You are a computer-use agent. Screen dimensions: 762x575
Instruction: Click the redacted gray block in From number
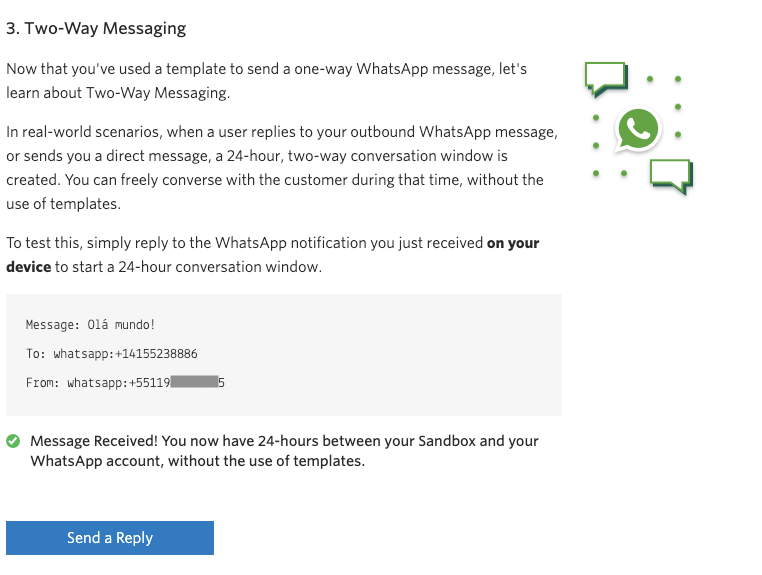[x=194, y=382]
